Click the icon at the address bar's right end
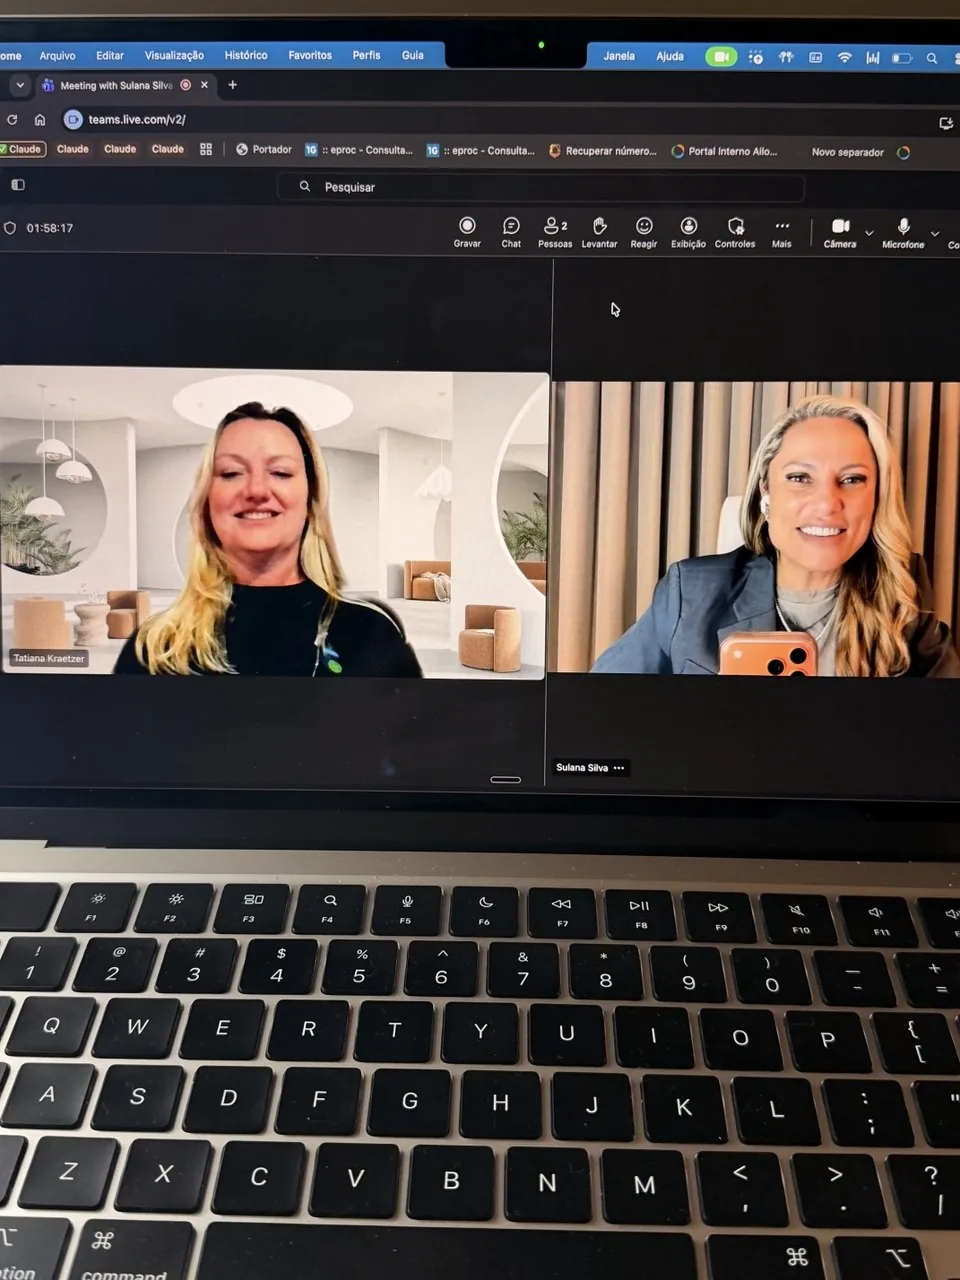The height and width of the screenshot is (1280, 960). click(946, 123)
